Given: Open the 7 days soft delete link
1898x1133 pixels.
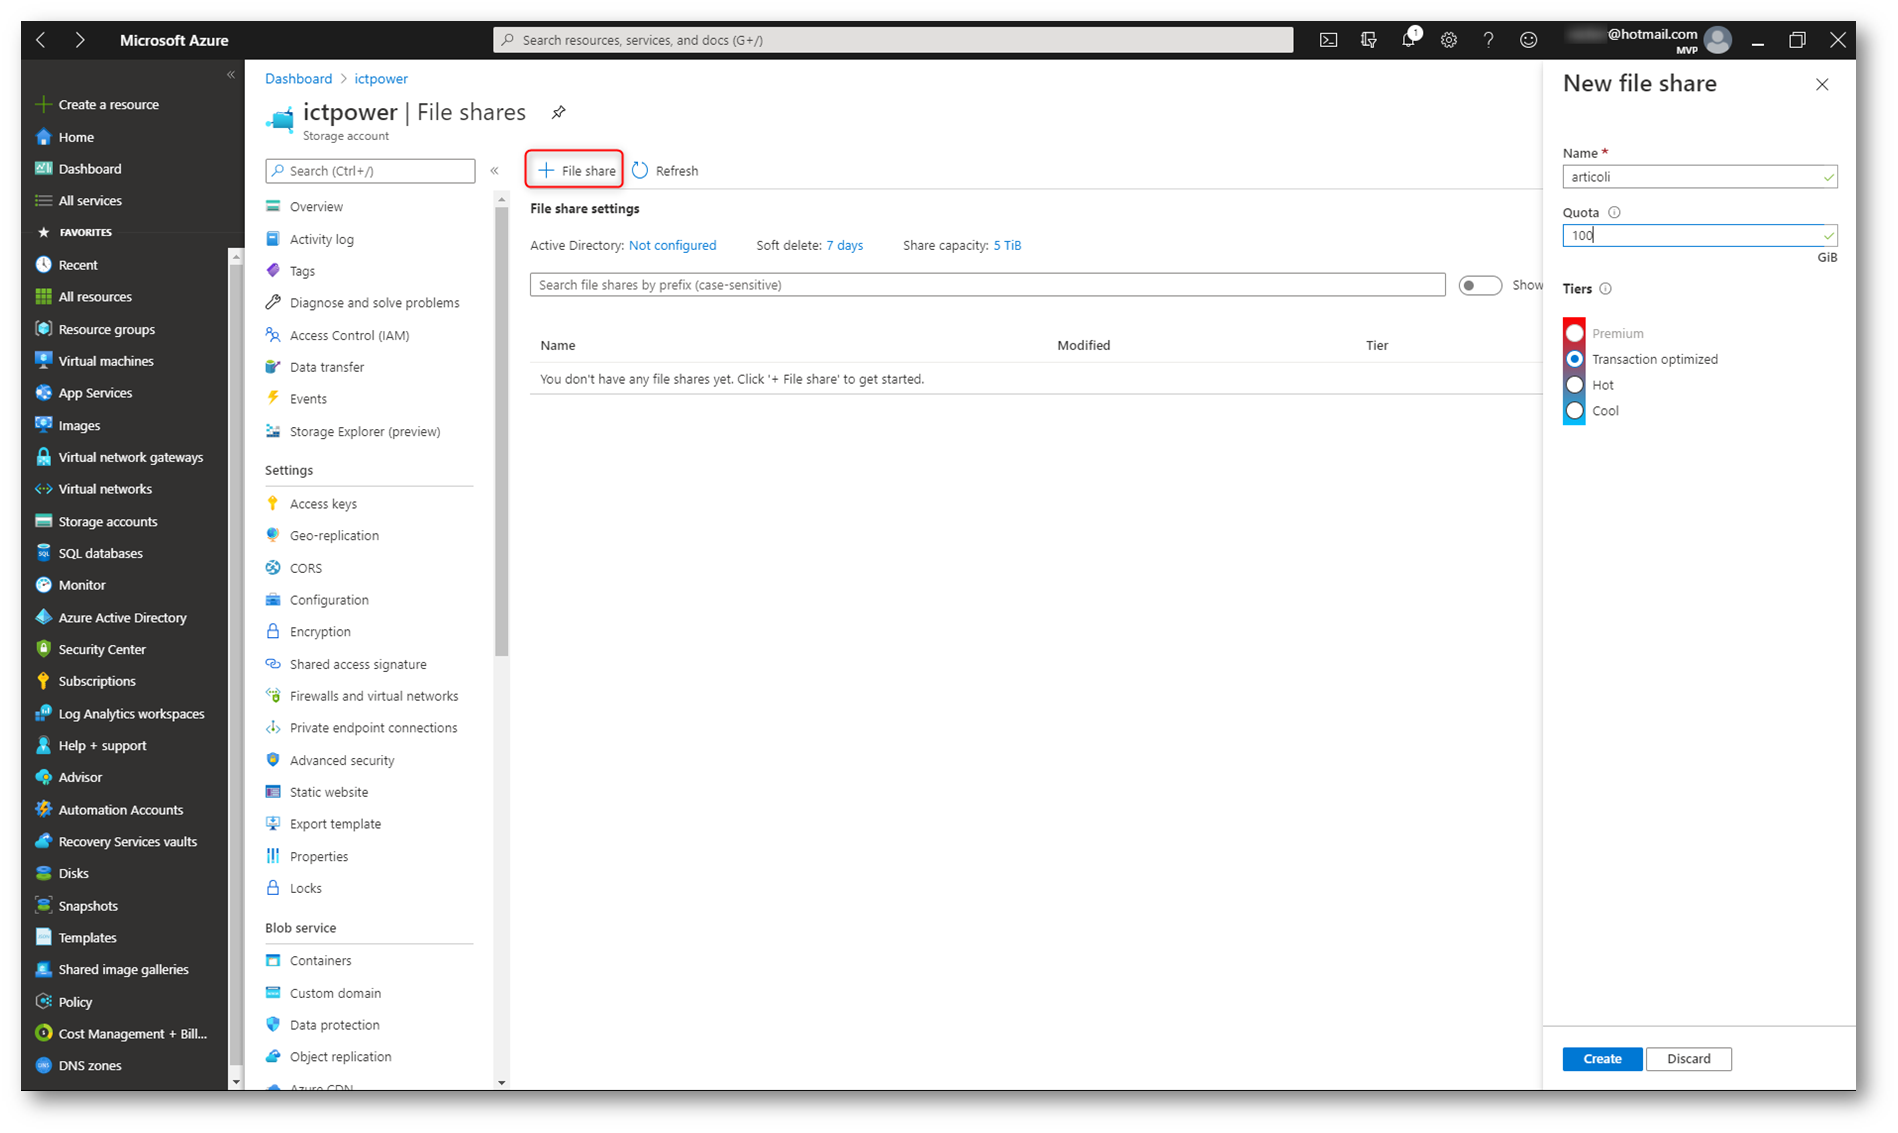Looking at the screenshot, I should pyautogui.click(x=844, y=245).
